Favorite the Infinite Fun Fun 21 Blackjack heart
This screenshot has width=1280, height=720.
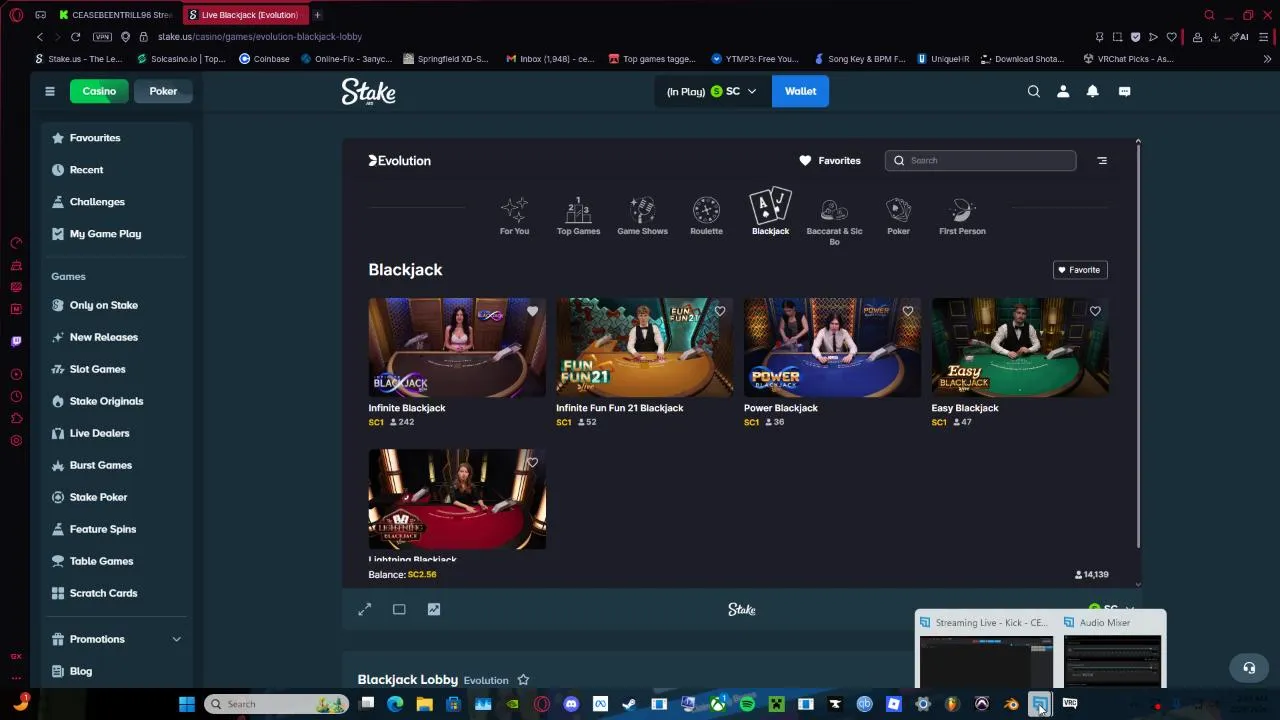pyautogui.click(x=720, y=311)
